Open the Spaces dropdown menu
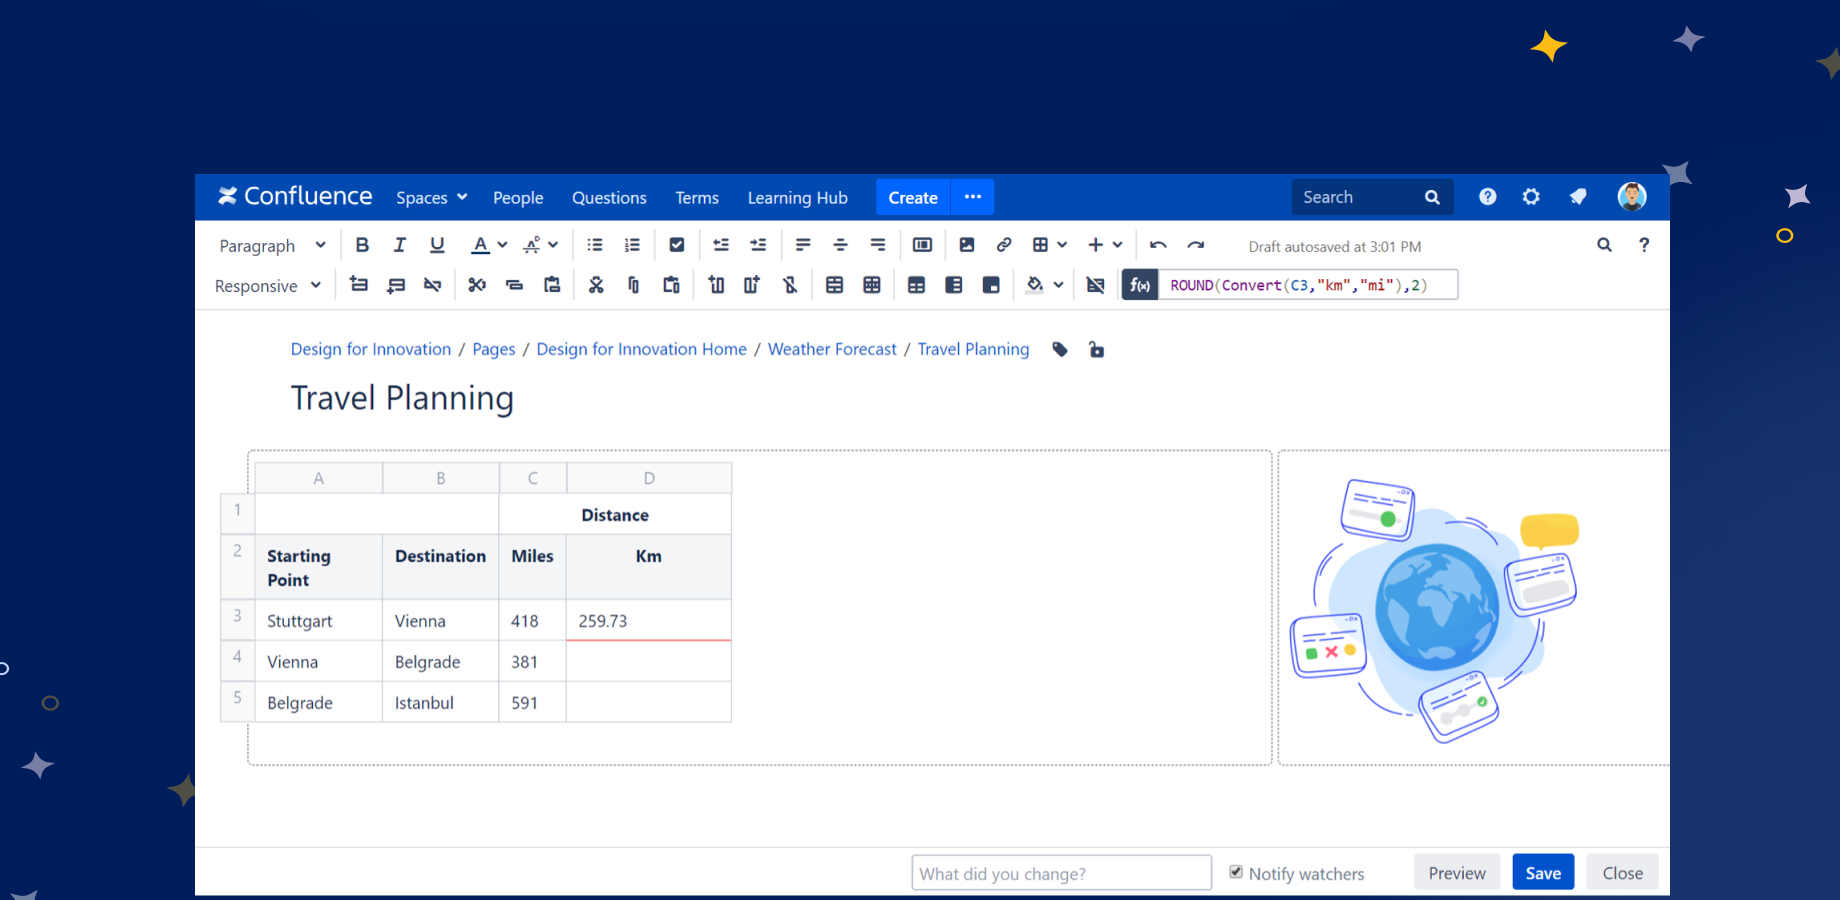The width and height of the screenshot is (1840, 900). 431,198
